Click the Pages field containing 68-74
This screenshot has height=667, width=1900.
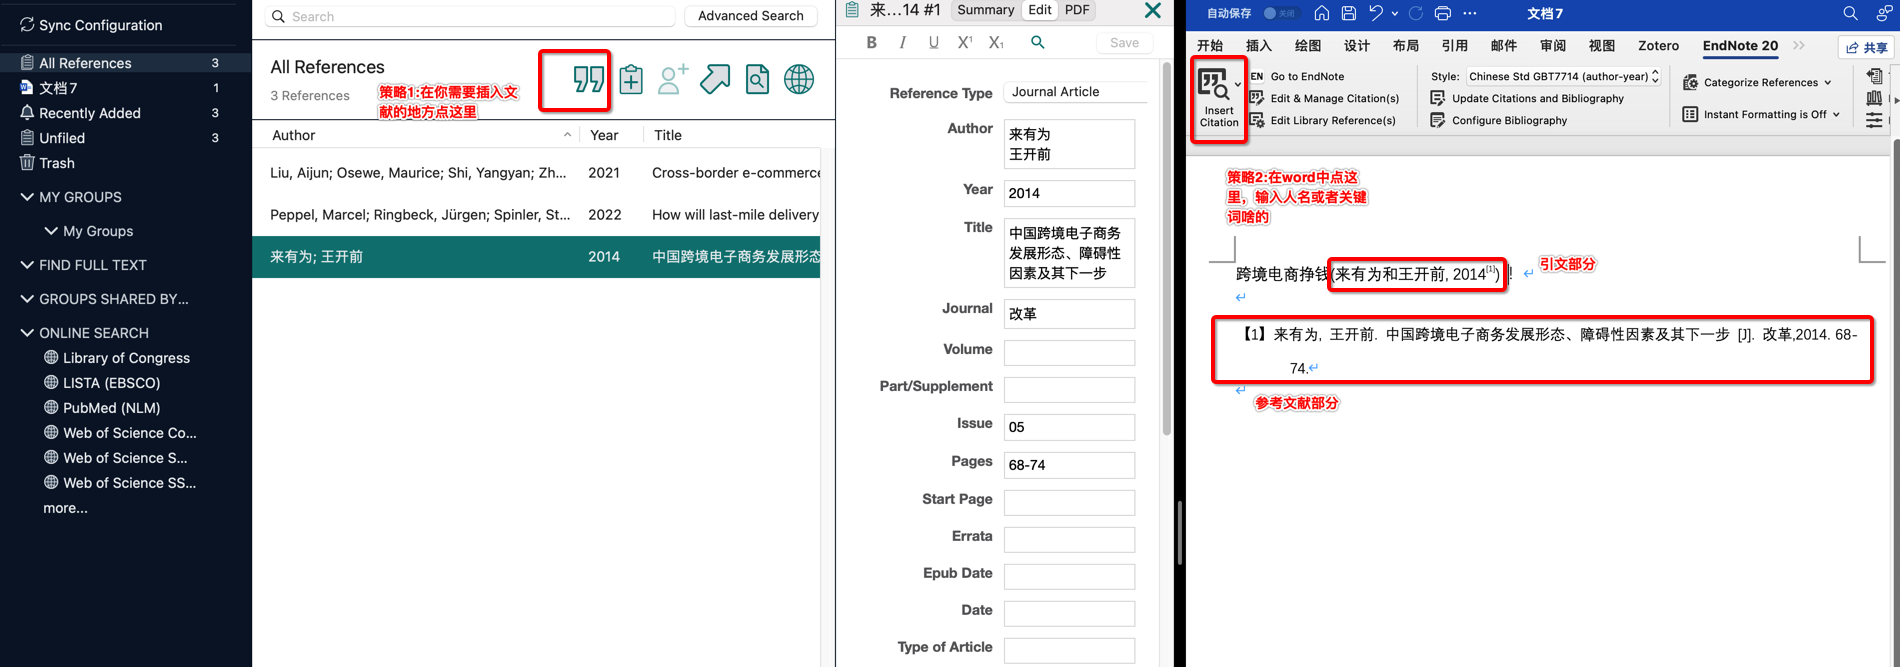point(1069,465)
